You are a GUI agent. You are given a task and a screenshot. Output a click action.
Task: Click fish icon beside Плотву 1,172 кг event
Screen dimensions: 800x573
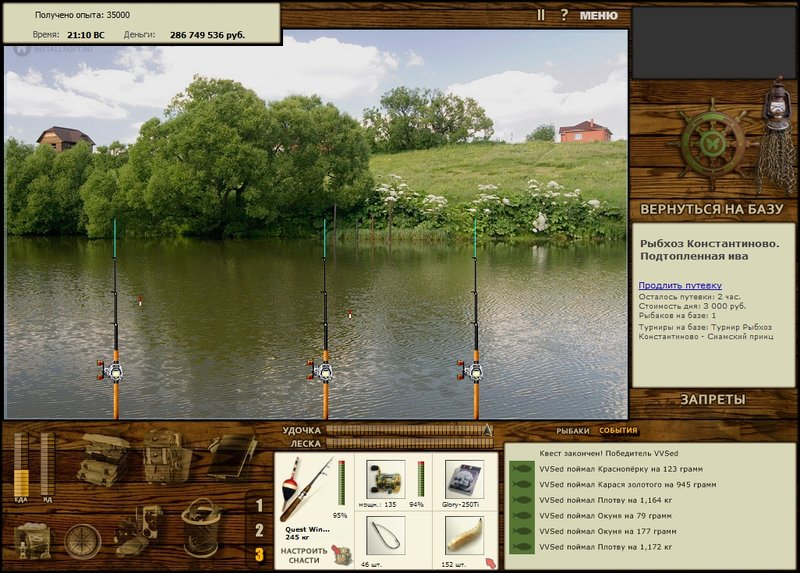[x=521, y=547]
